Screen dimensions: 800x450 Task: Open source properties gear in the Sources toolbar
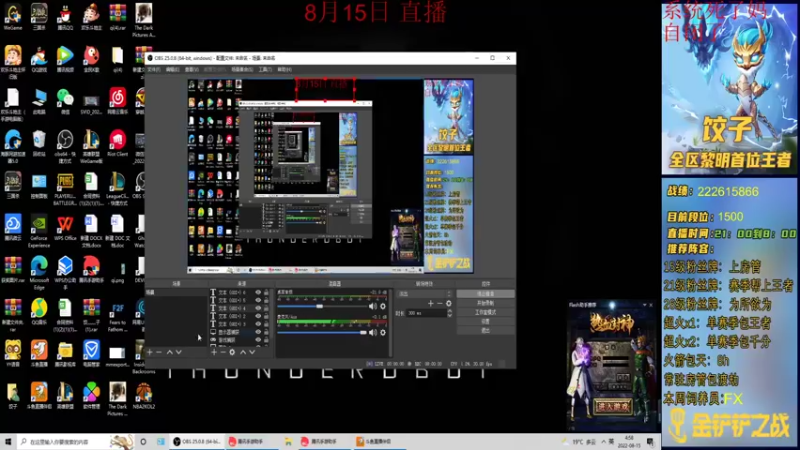[x=232, y=352]
